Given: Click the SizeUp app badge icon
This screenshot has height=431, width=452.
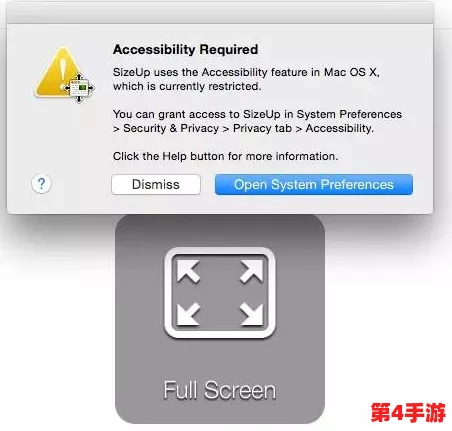Looking at the screenshot, I should pos(79,88).
